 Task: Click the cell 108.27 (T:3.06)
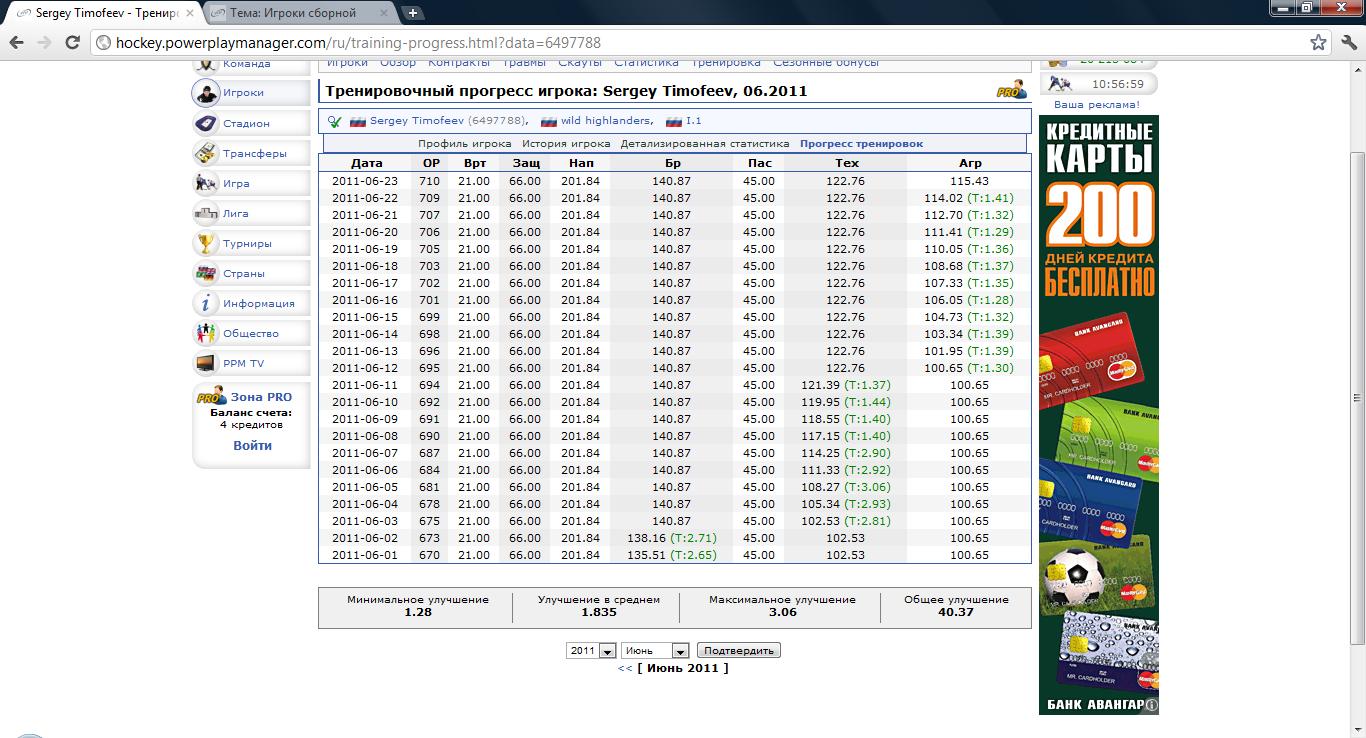point(846,487)
